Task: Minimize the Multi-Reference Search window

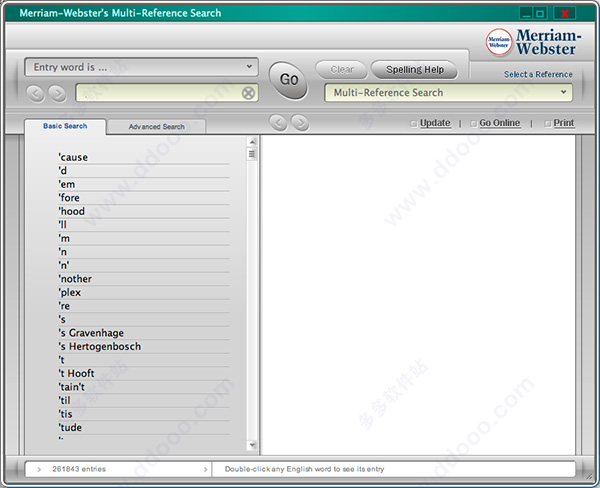Action: [527, 14]
